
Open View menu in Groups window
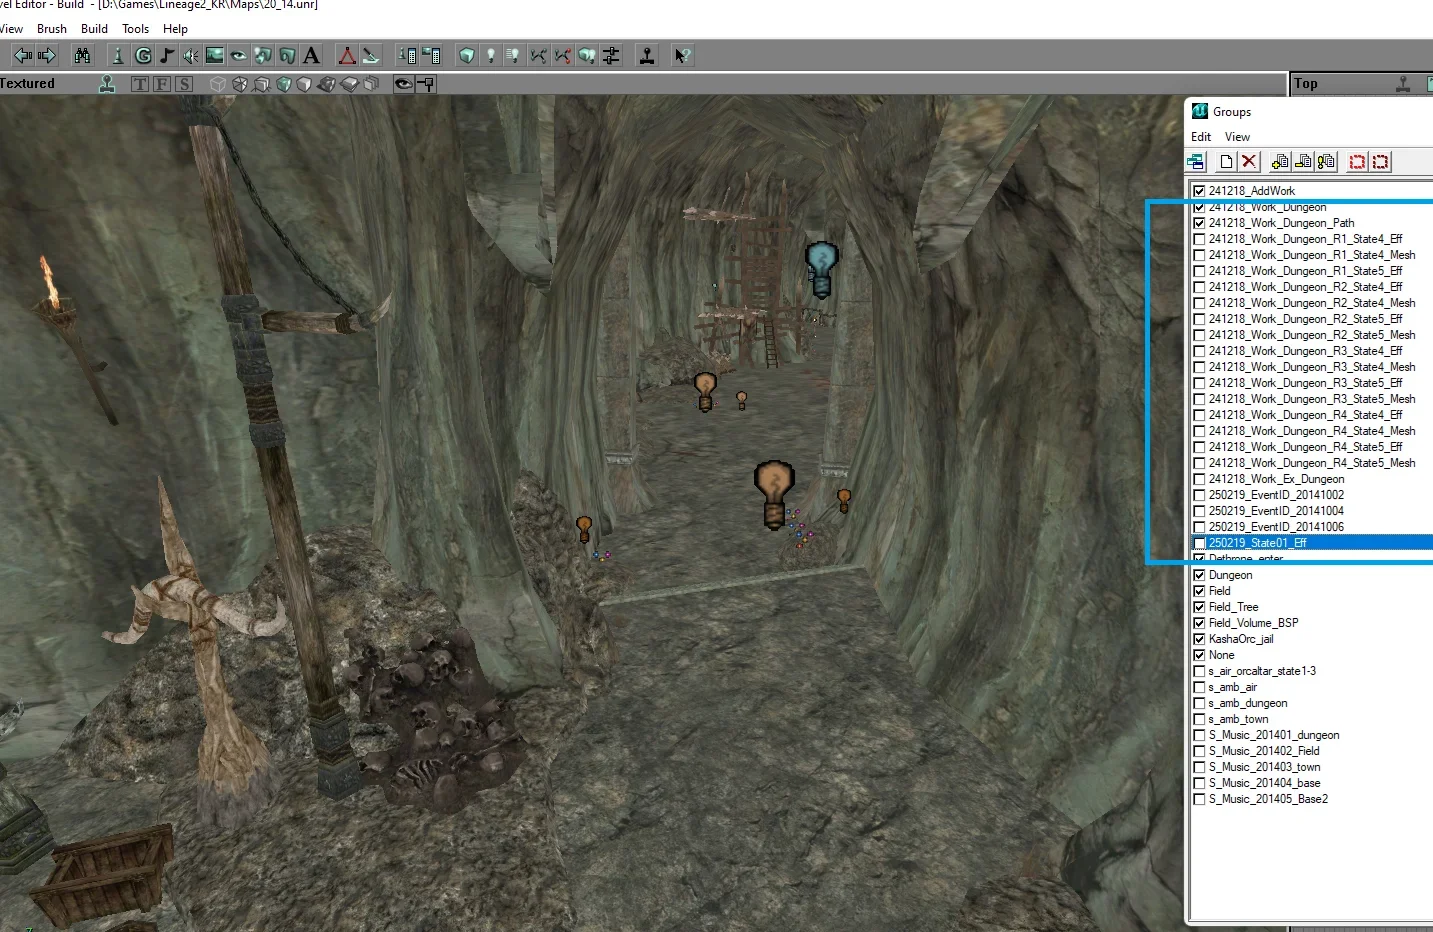1237,137
